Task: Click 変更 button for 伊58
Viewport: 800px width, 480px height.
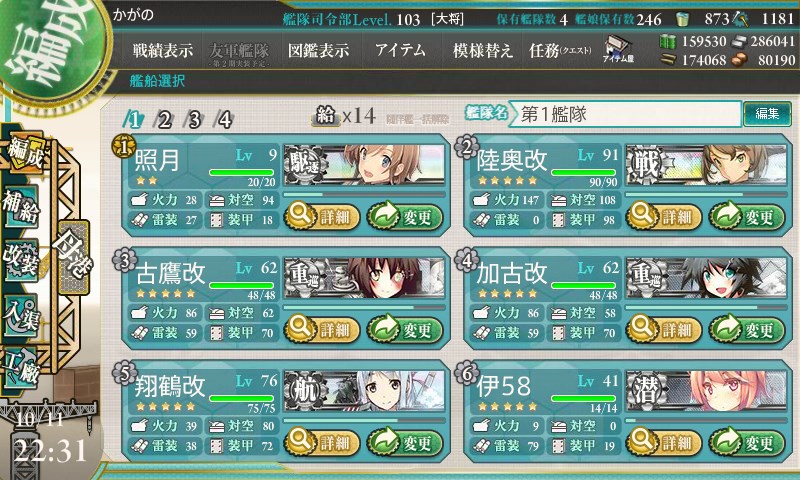Action: click(747, 442)
